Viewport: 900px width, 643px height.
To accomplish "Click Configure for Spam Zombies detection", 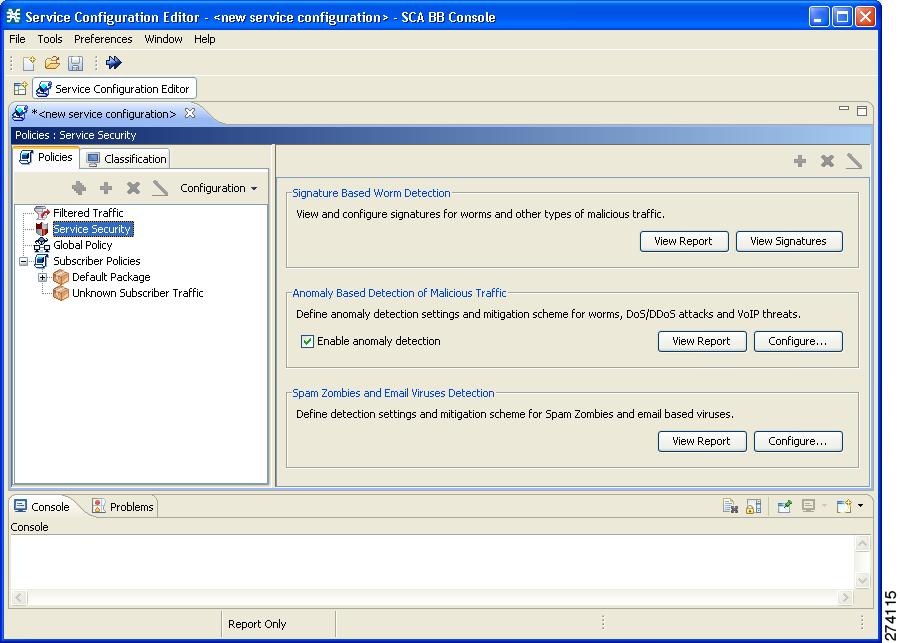I will pyautogui.click(x=797, y=441).
